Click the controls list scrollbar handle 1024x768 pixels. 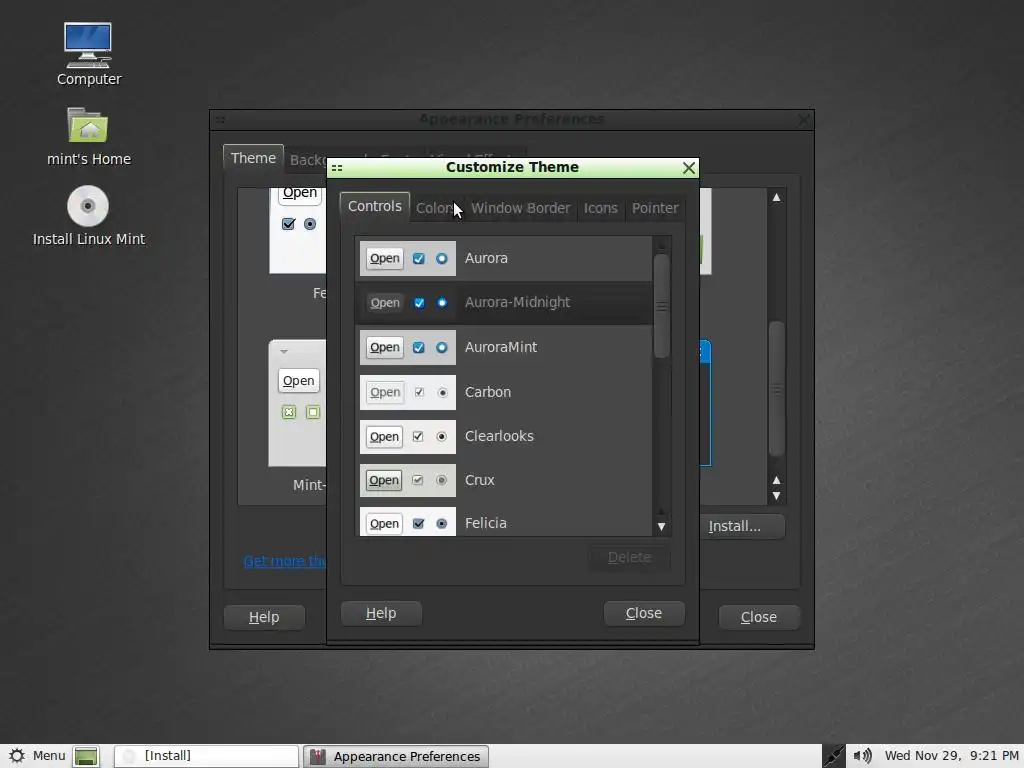(x=661, y=306)
